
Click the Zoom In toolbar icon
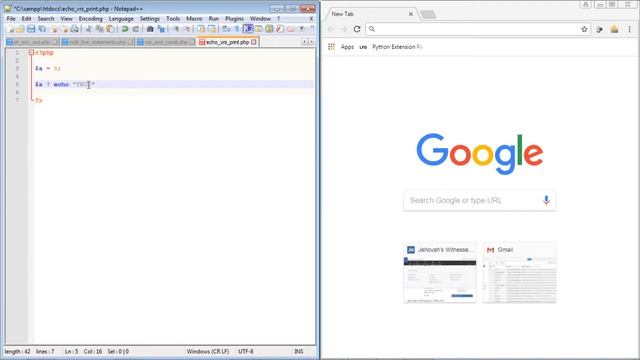pyautogui.click(x=176, y=29)
